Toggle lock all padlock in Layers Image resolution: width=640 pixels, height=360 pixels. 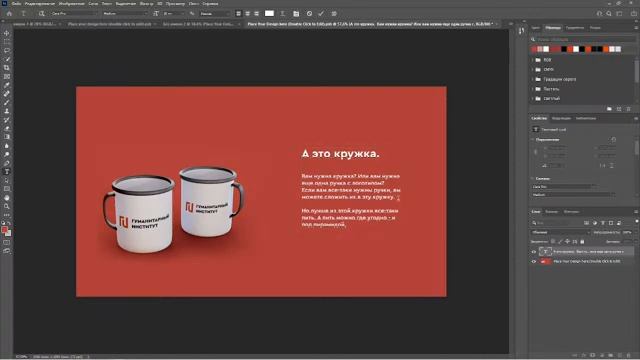(582, 242)
